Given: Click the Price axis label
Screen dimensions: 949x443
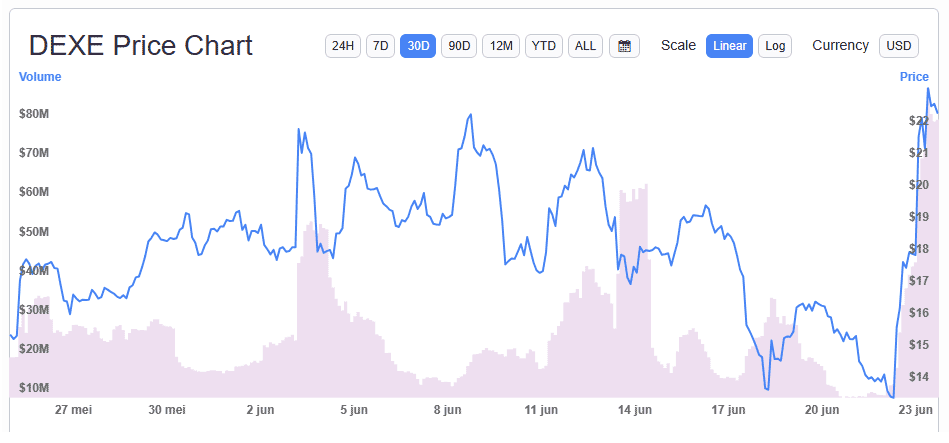Looking at the screenshot, I should (914, 77).
